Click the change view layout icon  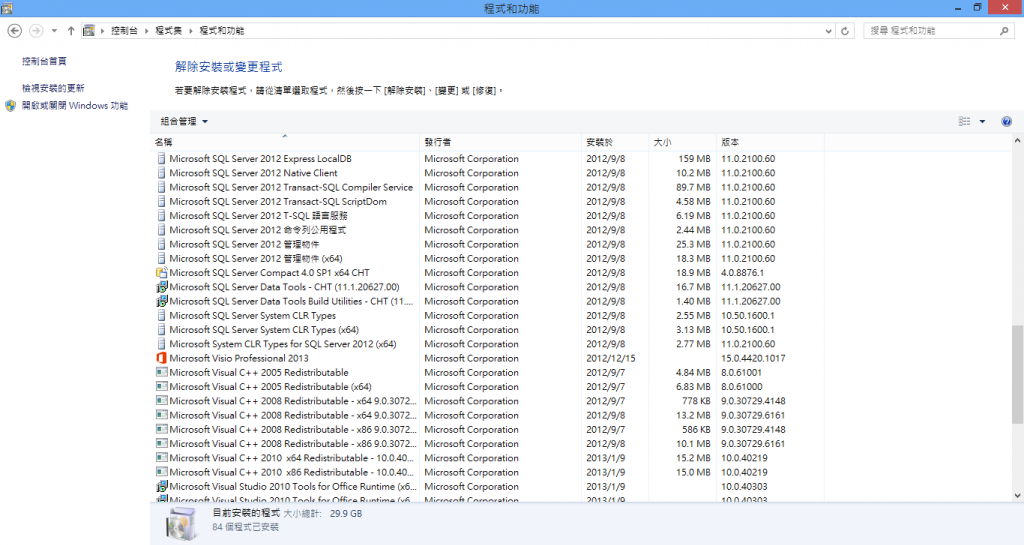click(x=964, y=121)
